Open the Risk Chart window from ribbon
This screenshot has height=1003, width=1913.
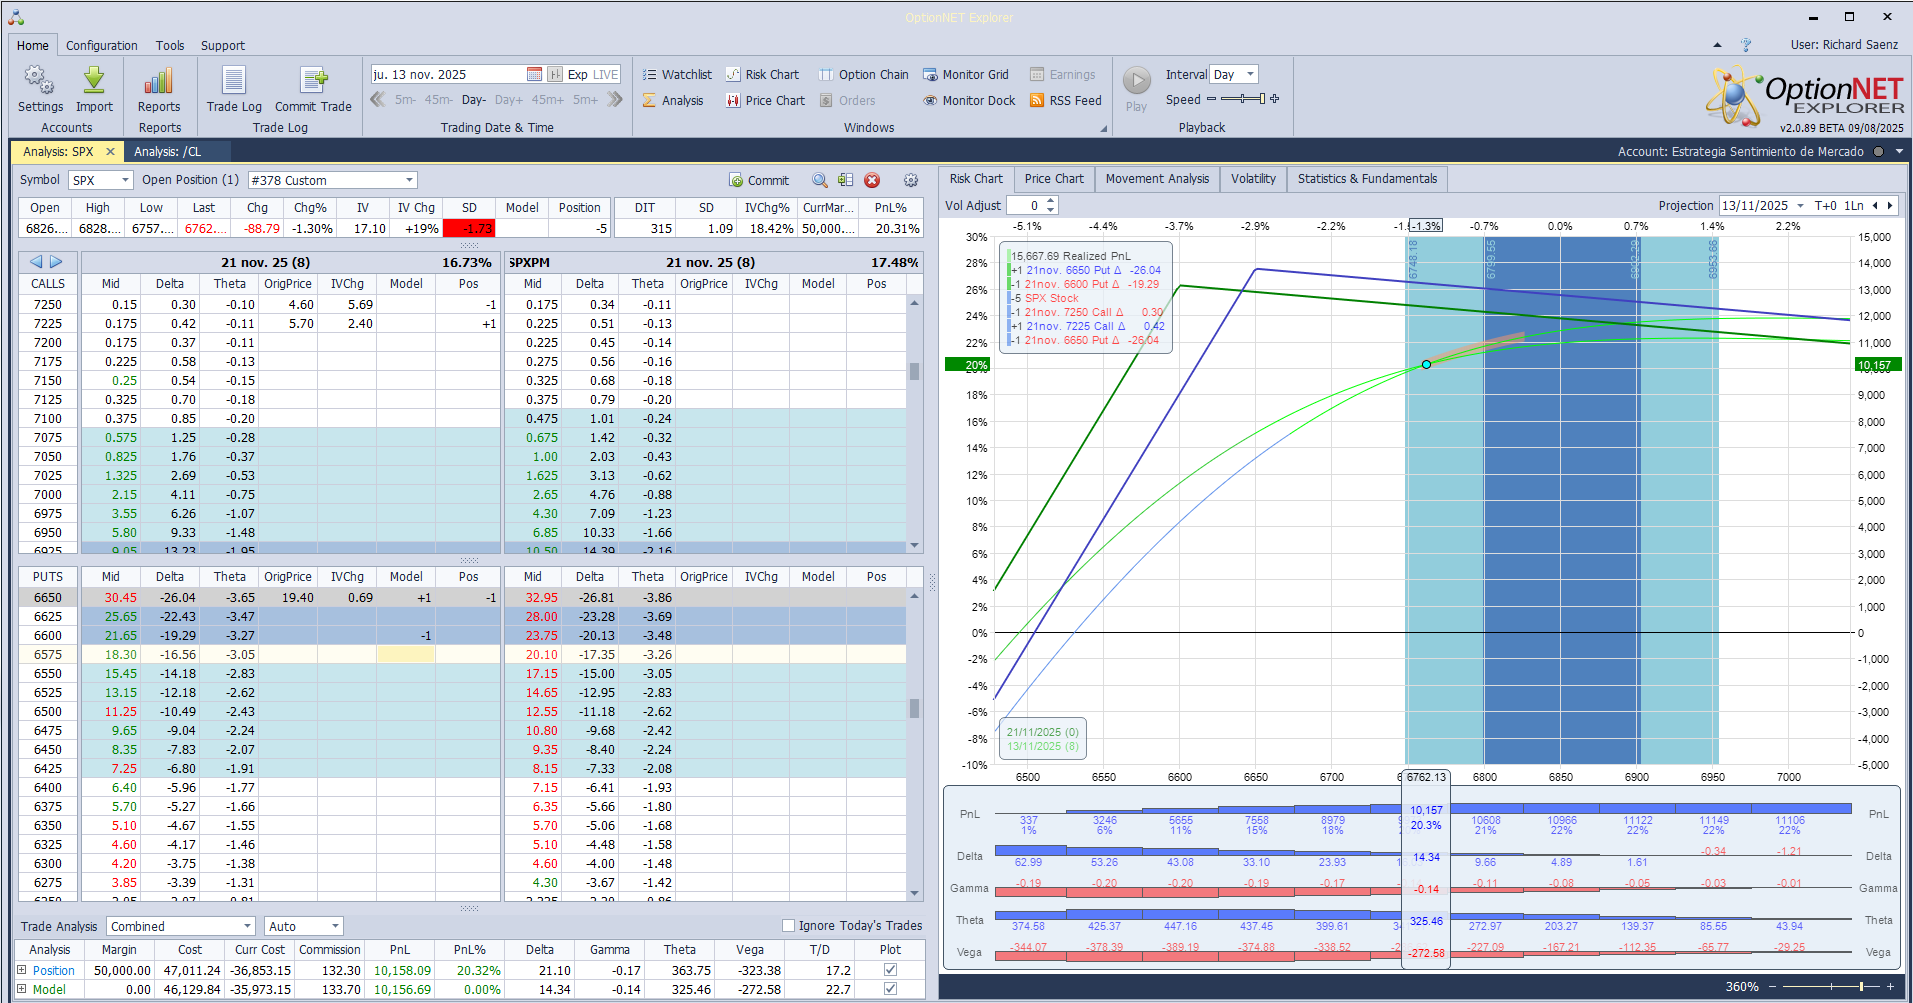pyautogui.click(x=762, y=74)
